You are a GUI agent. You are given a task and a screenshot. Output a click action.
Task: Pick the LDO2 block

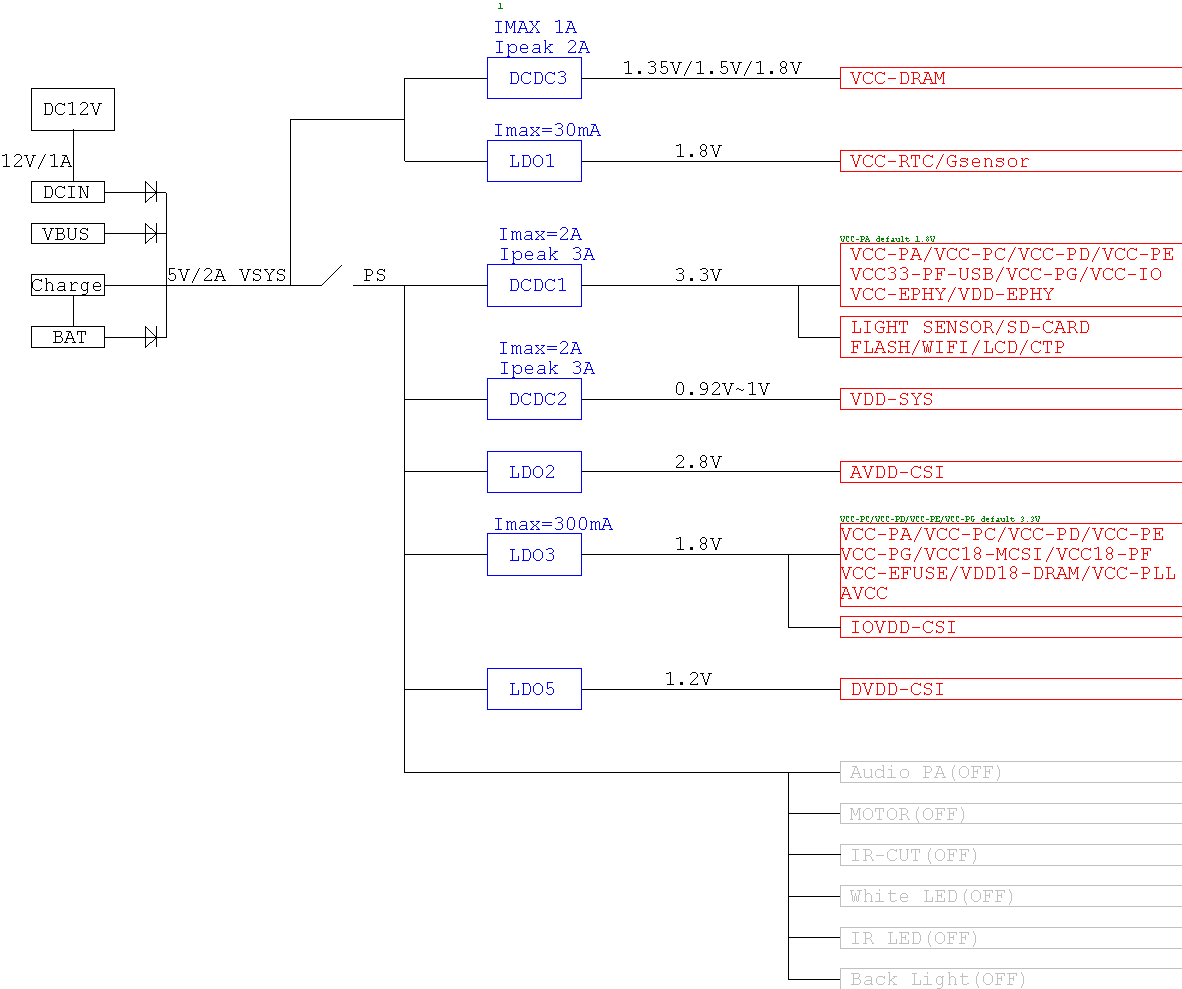tap(534, 472)
